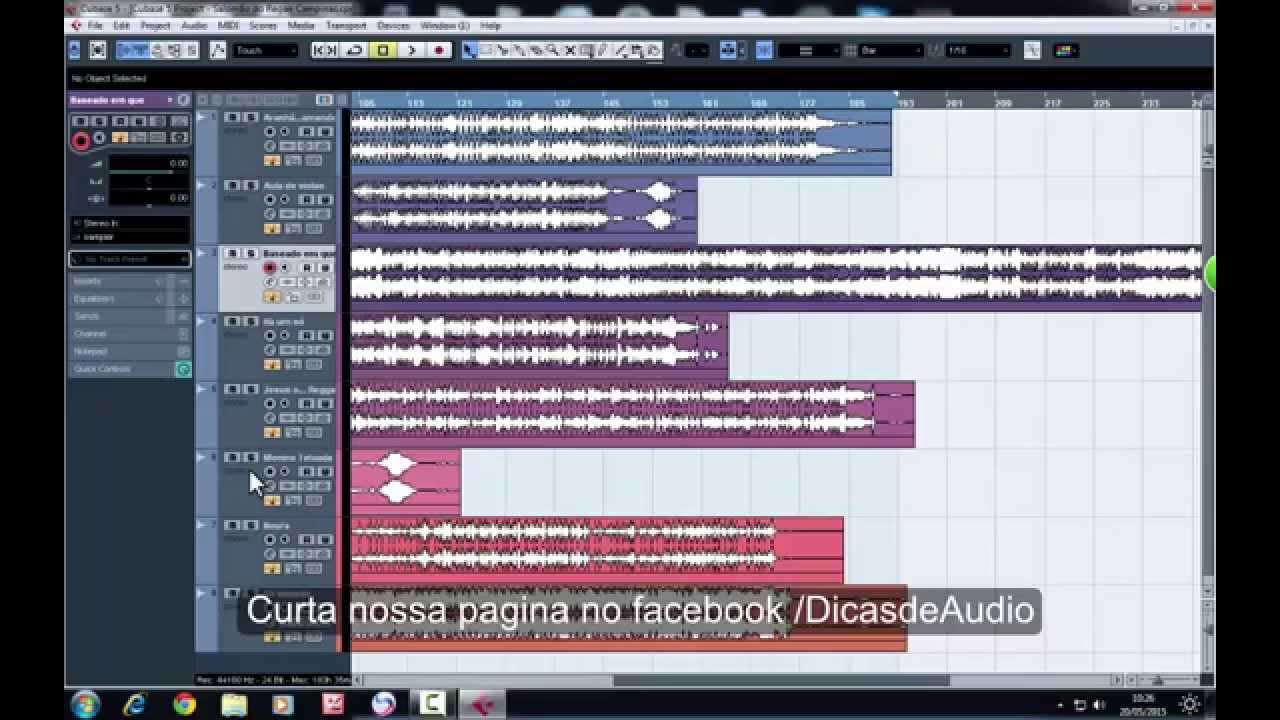Viewport: 1280px width, 720px height.
Task: Select the Mute X tool
Action: [570, 50]
